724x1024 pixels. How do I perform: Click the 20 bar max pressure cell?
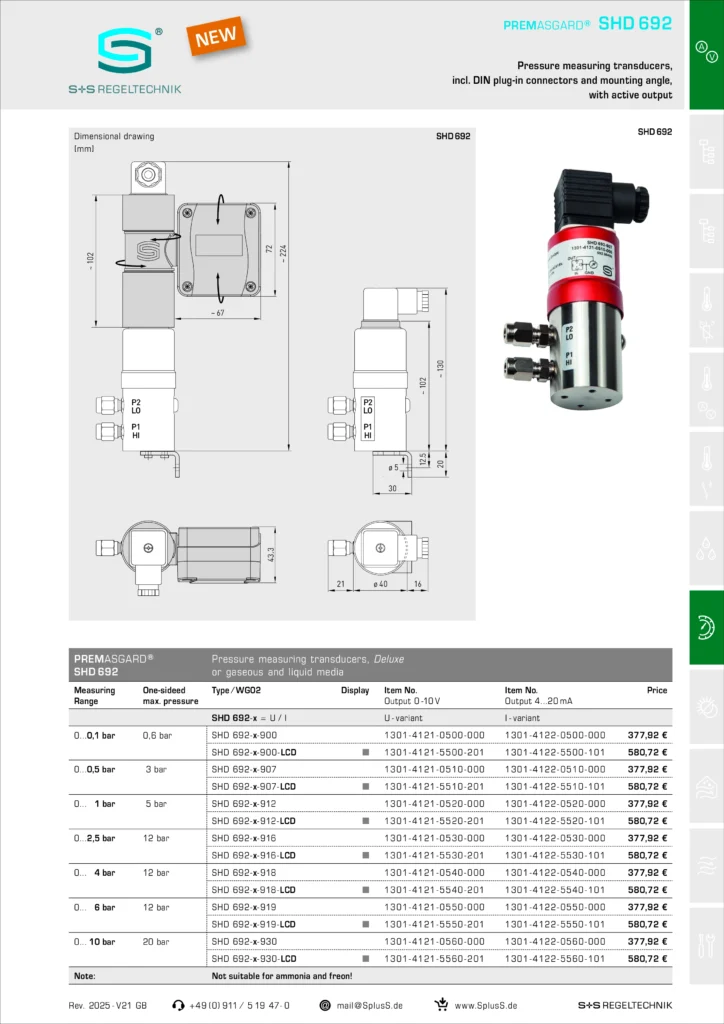[x=157, y=942]
